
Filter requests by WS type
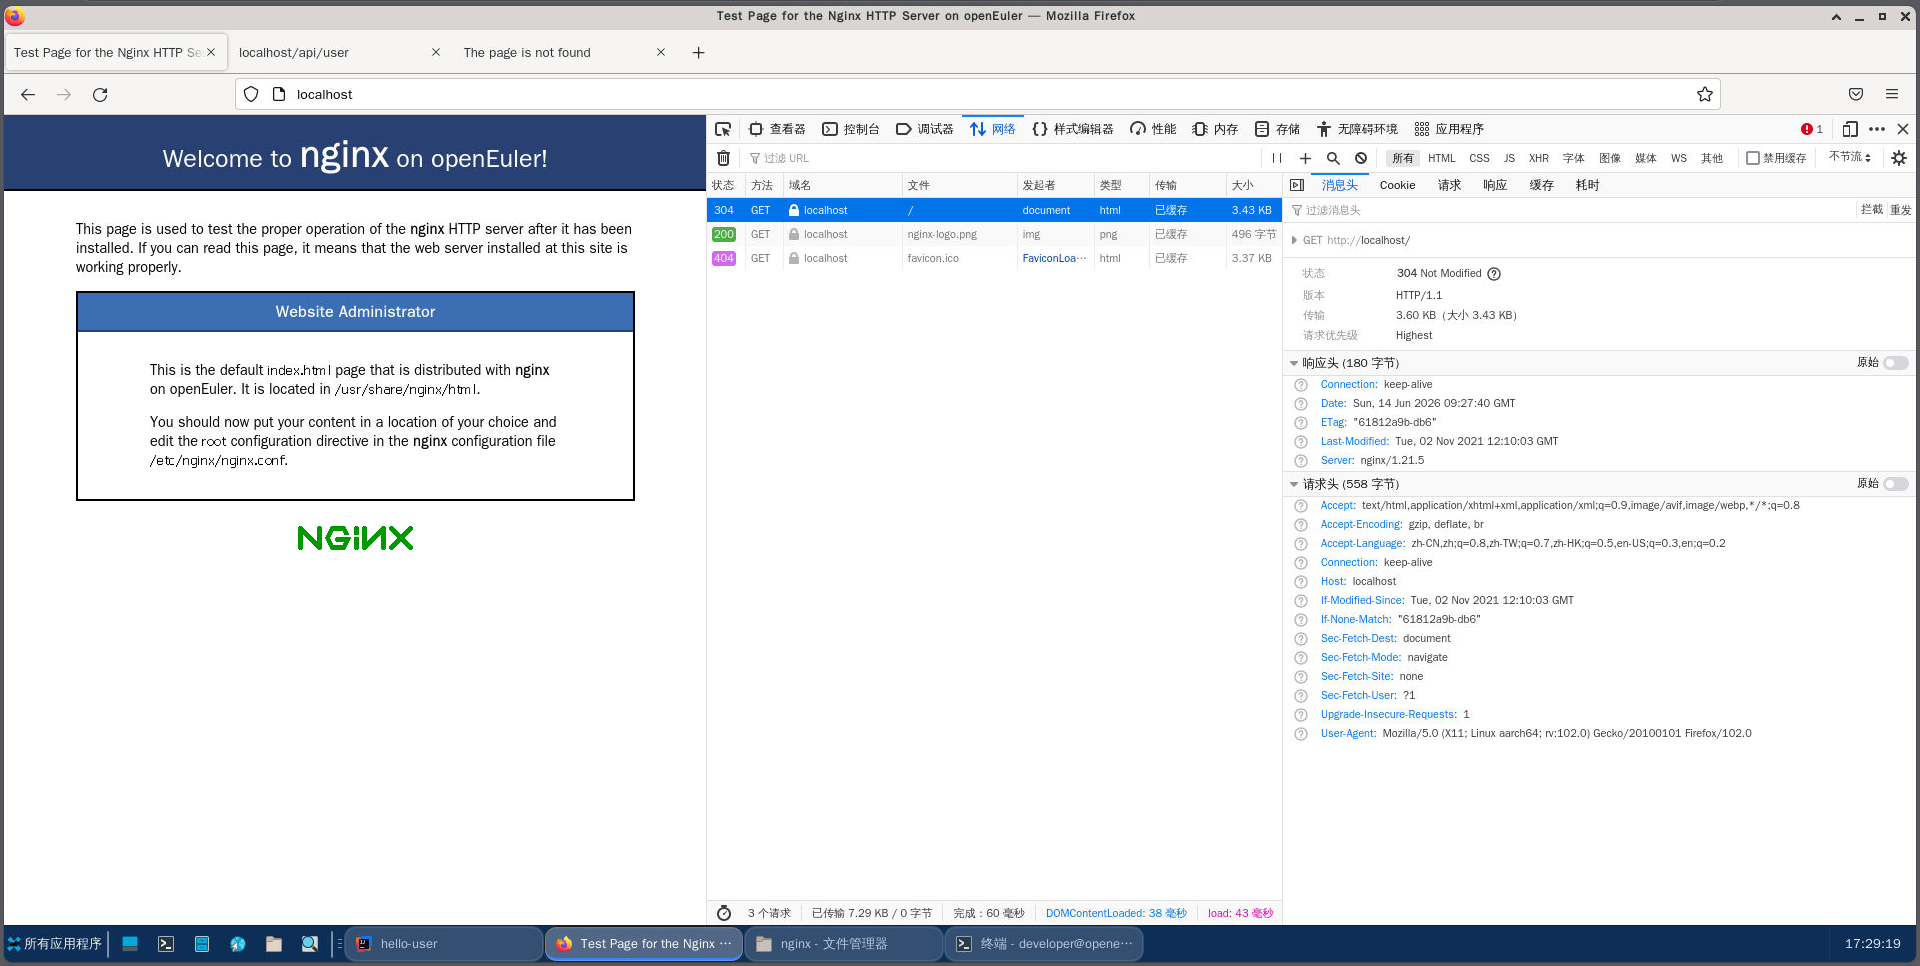pyautogui.click(x=1679, y=158)
